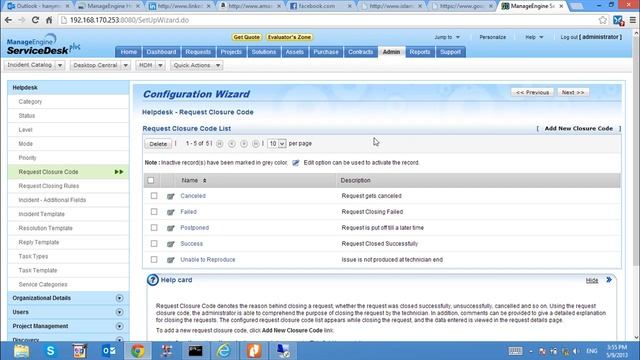Check the Postponed row checkbox
The width and height of the screenshot is (640, 360).
click(154, 228)
